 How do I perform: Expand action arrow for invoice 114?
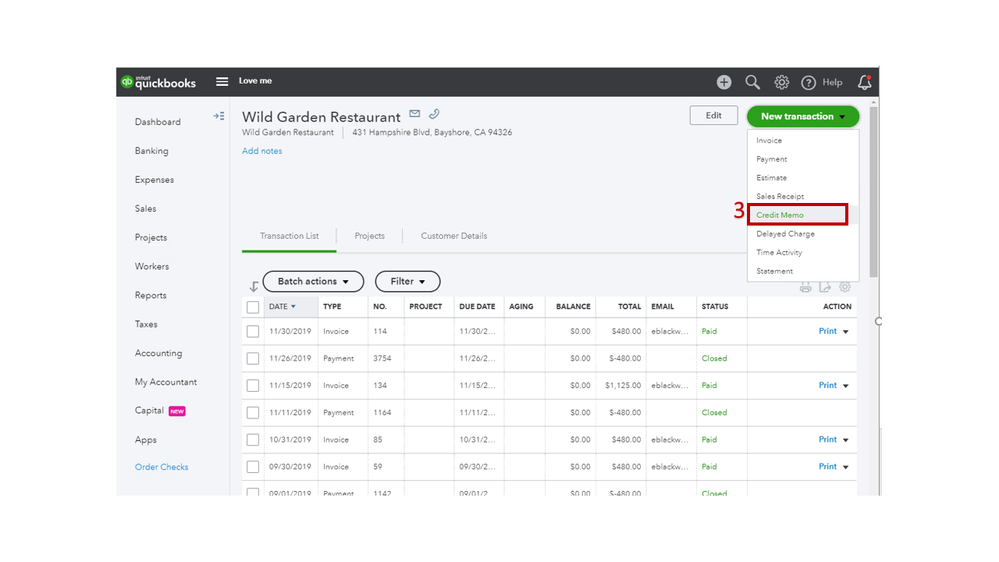coord(846,332)
